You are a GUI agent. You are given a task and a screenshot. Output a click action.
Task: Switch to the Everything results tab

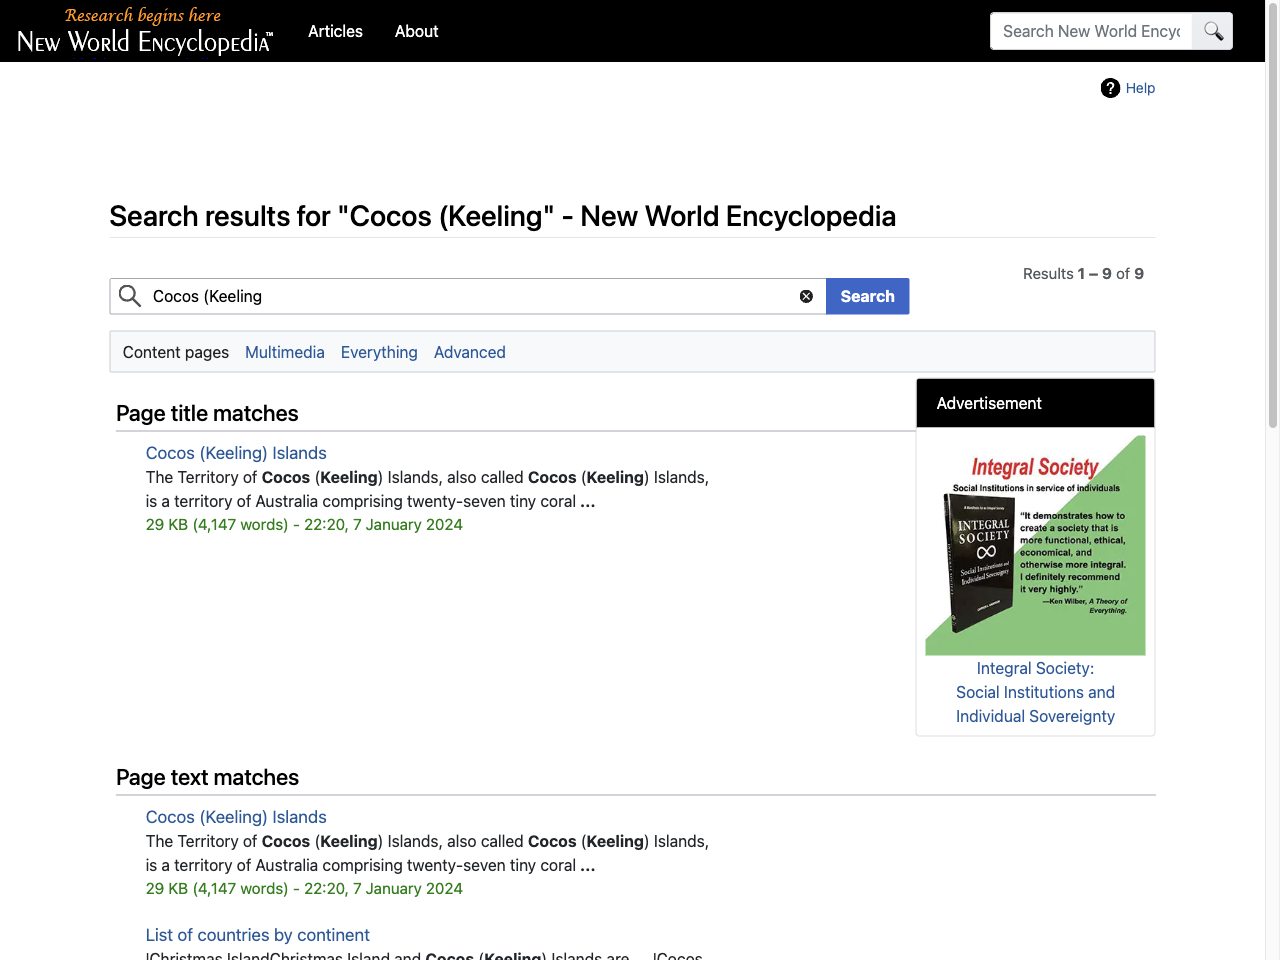[379, 352]
